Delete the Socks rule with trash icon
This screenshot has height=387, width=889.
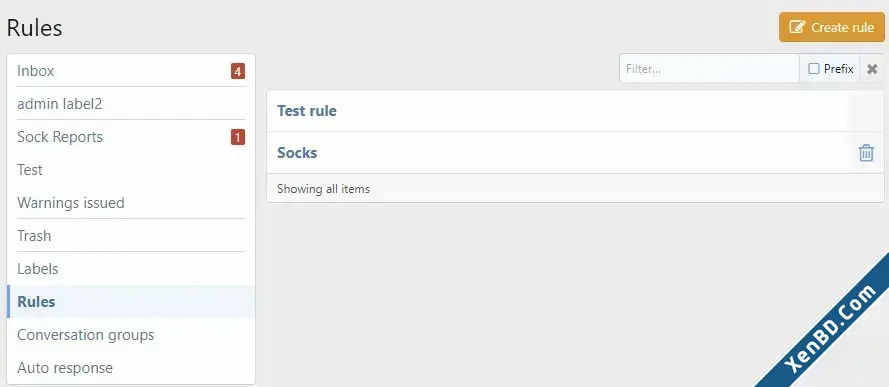tap(866, 153)
